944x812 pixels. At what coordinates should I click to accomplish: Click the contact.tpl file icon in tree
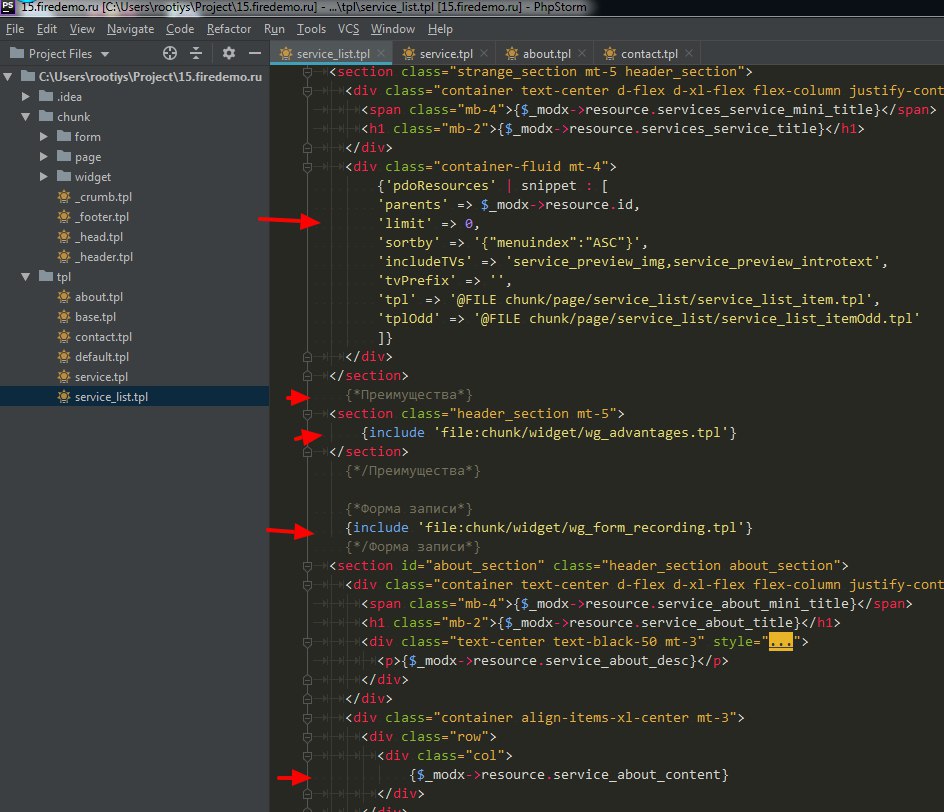point(64,336)
